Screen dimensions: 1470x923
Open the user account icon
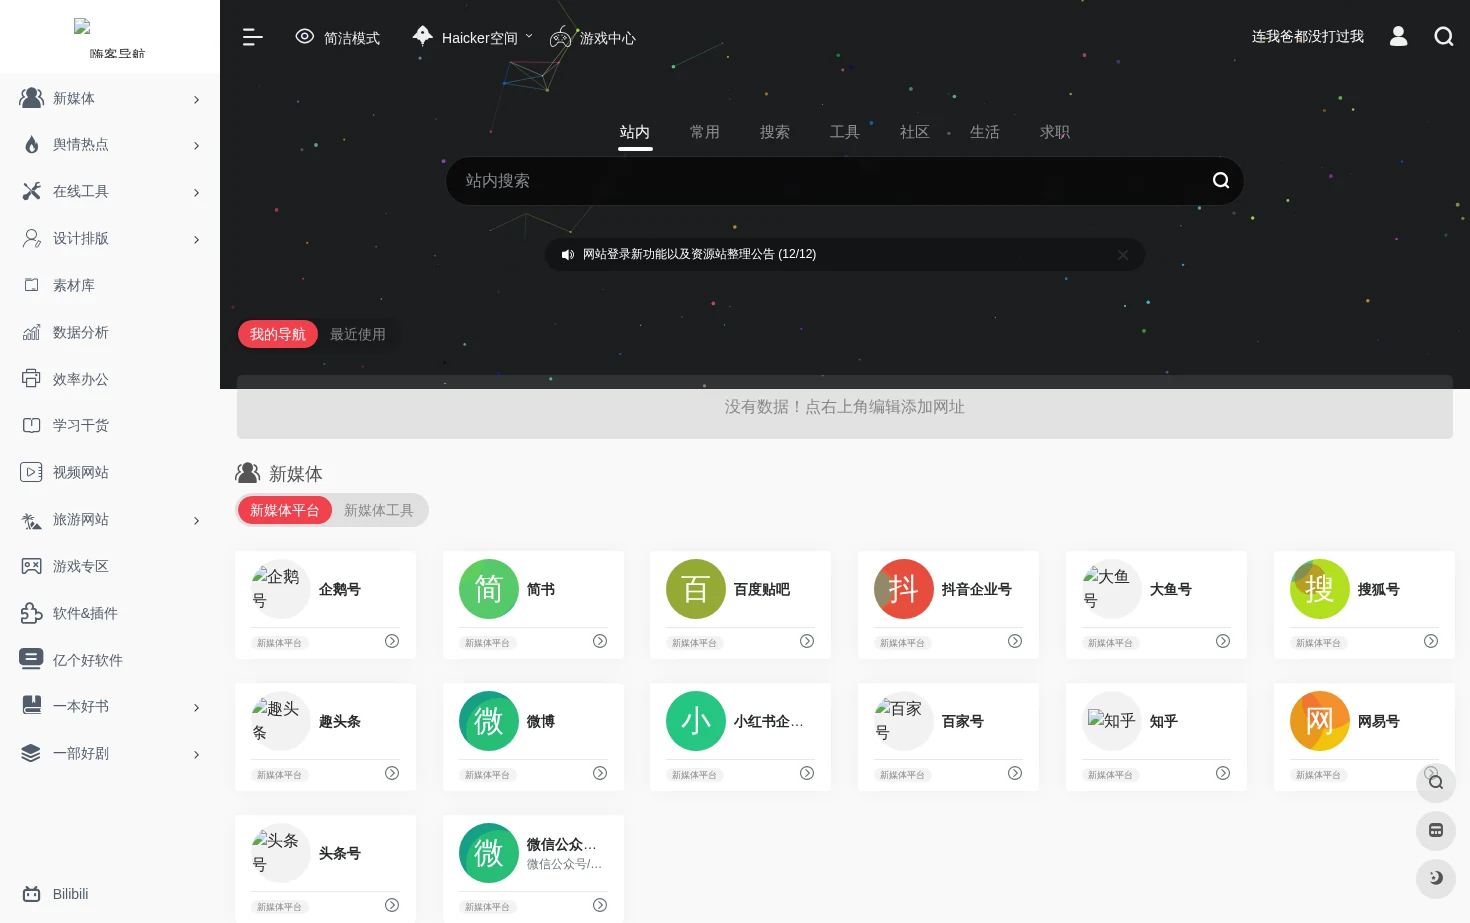[1398, 36]
